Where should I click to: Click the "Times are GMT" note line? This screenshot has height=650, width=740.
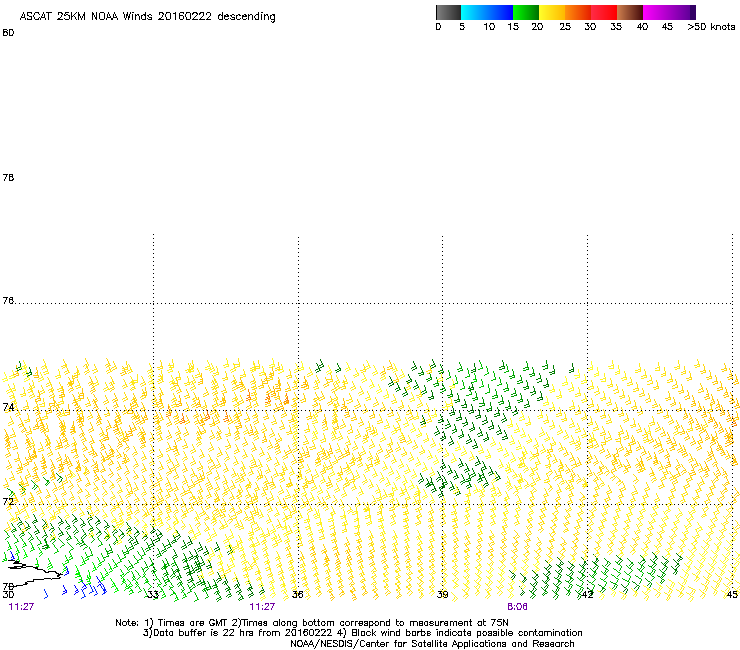(x=312, y=623)
